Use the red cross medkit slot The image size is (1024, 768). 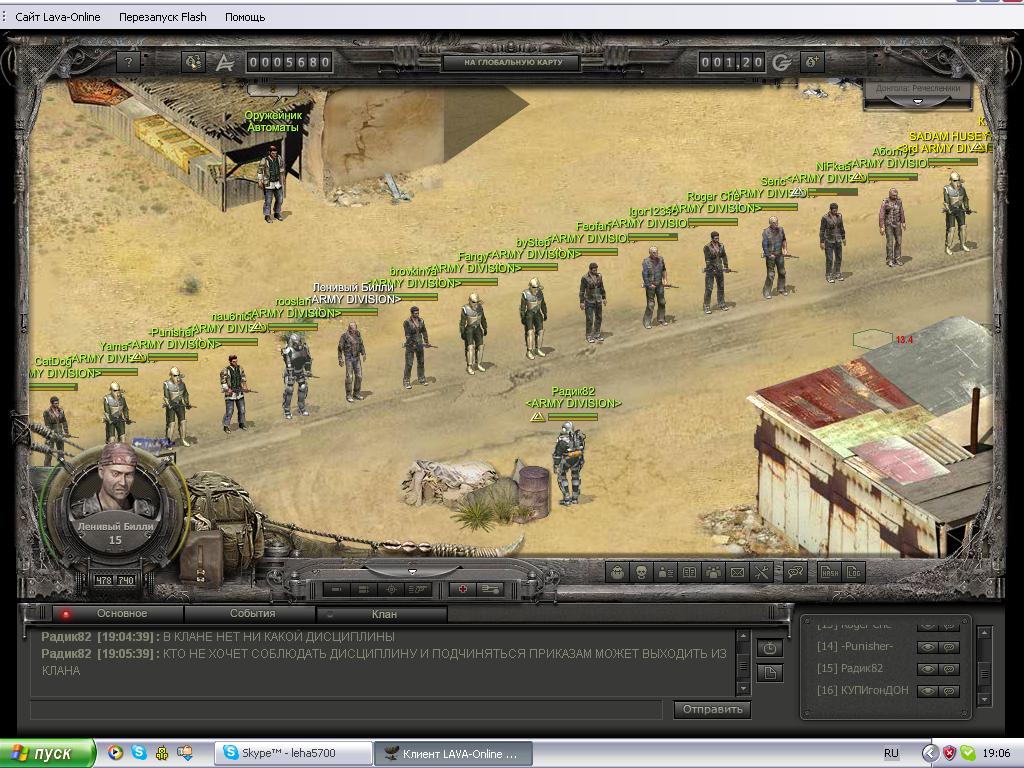click(x=462, y=590)
